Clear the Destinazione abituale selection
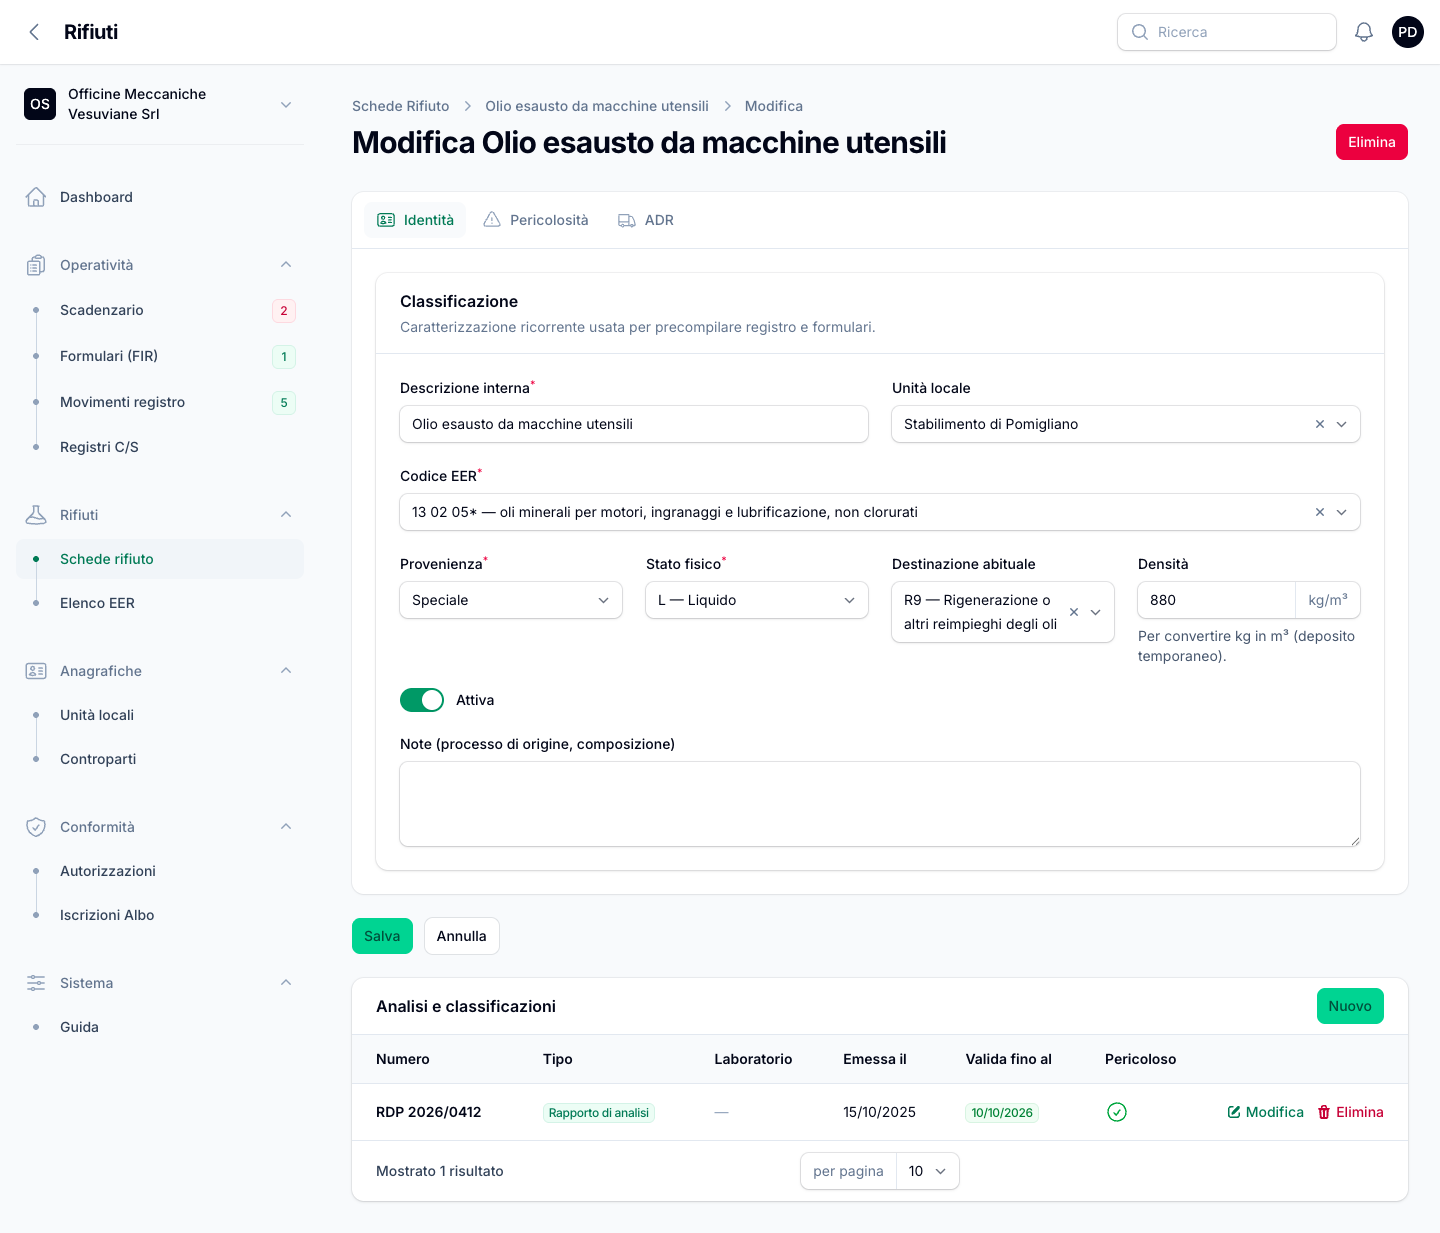 click(1074, 612)
